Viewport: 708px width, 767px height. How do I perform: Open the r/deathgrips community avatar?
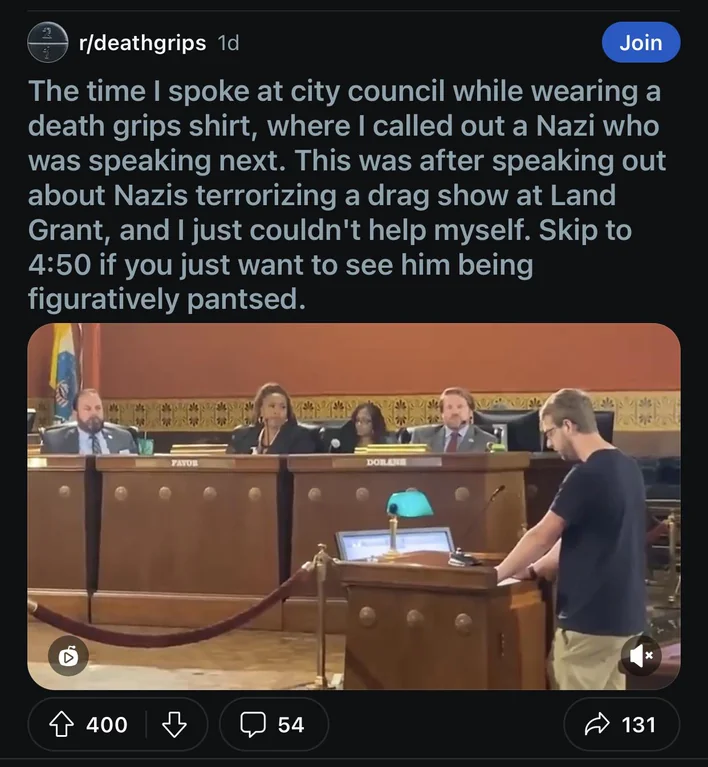[47, 42]
